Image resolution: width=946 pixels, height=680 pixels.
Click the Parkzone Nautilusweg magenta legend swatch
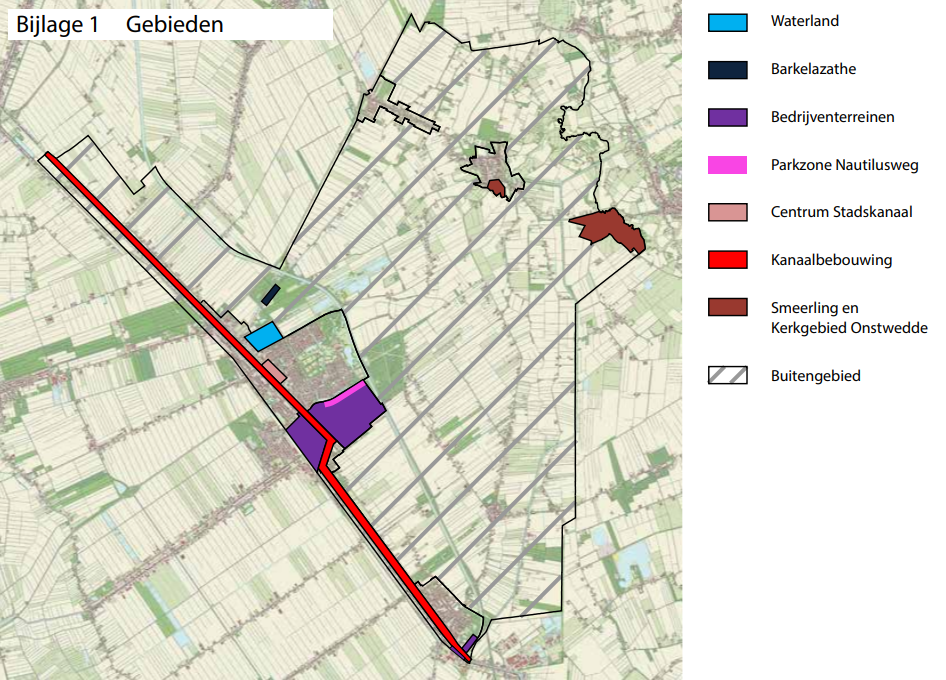(728, 165)
